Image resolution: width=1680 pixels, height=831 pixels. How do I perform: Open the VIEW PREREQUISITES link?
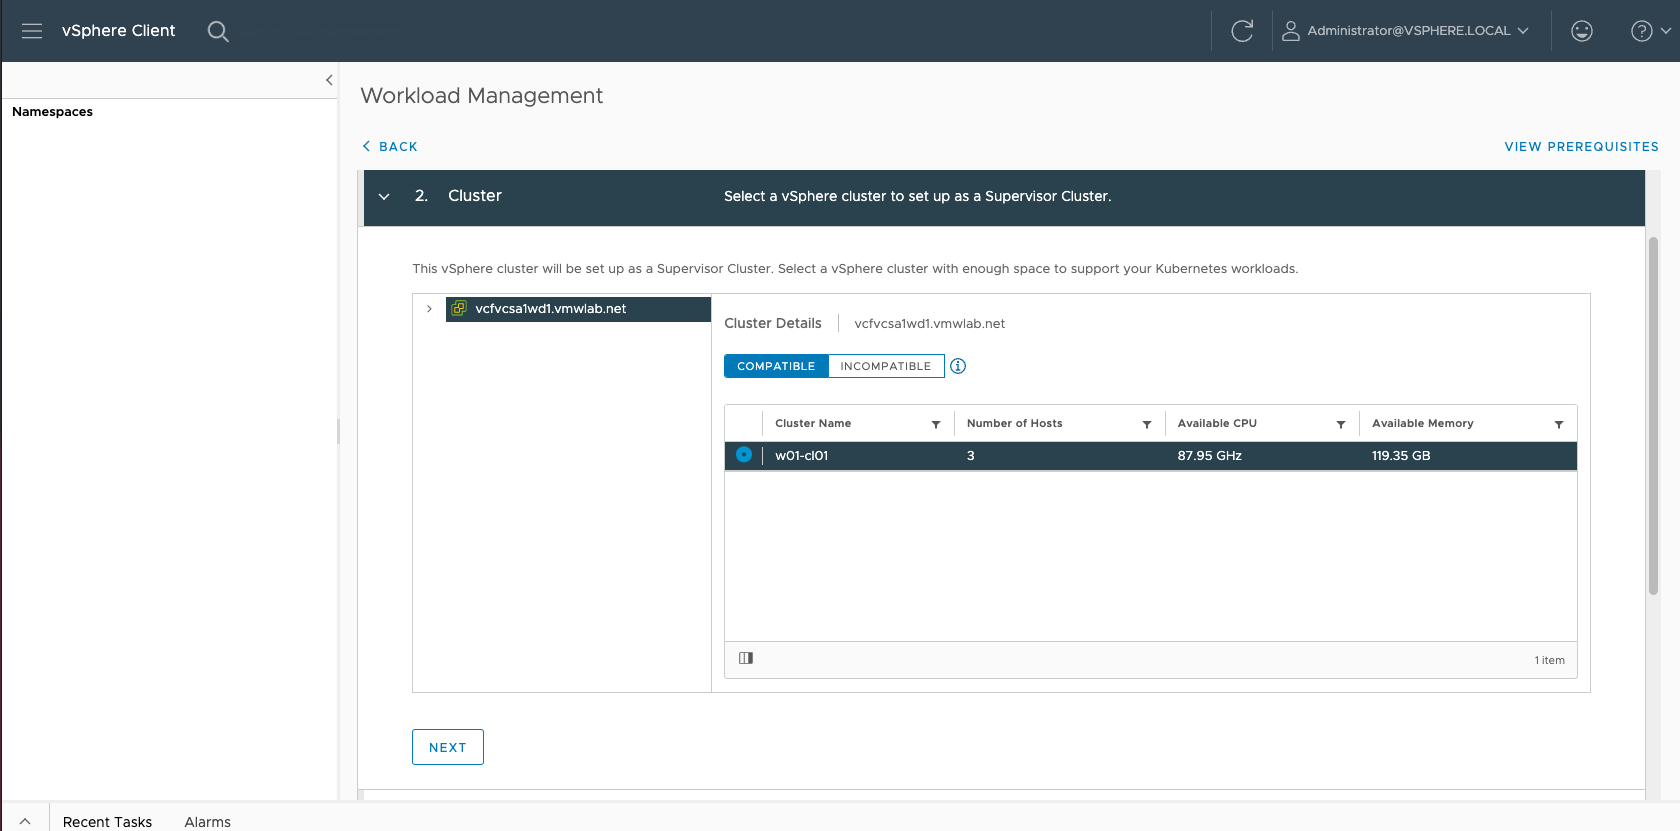pyautogui.click(x=1581, y=146)
